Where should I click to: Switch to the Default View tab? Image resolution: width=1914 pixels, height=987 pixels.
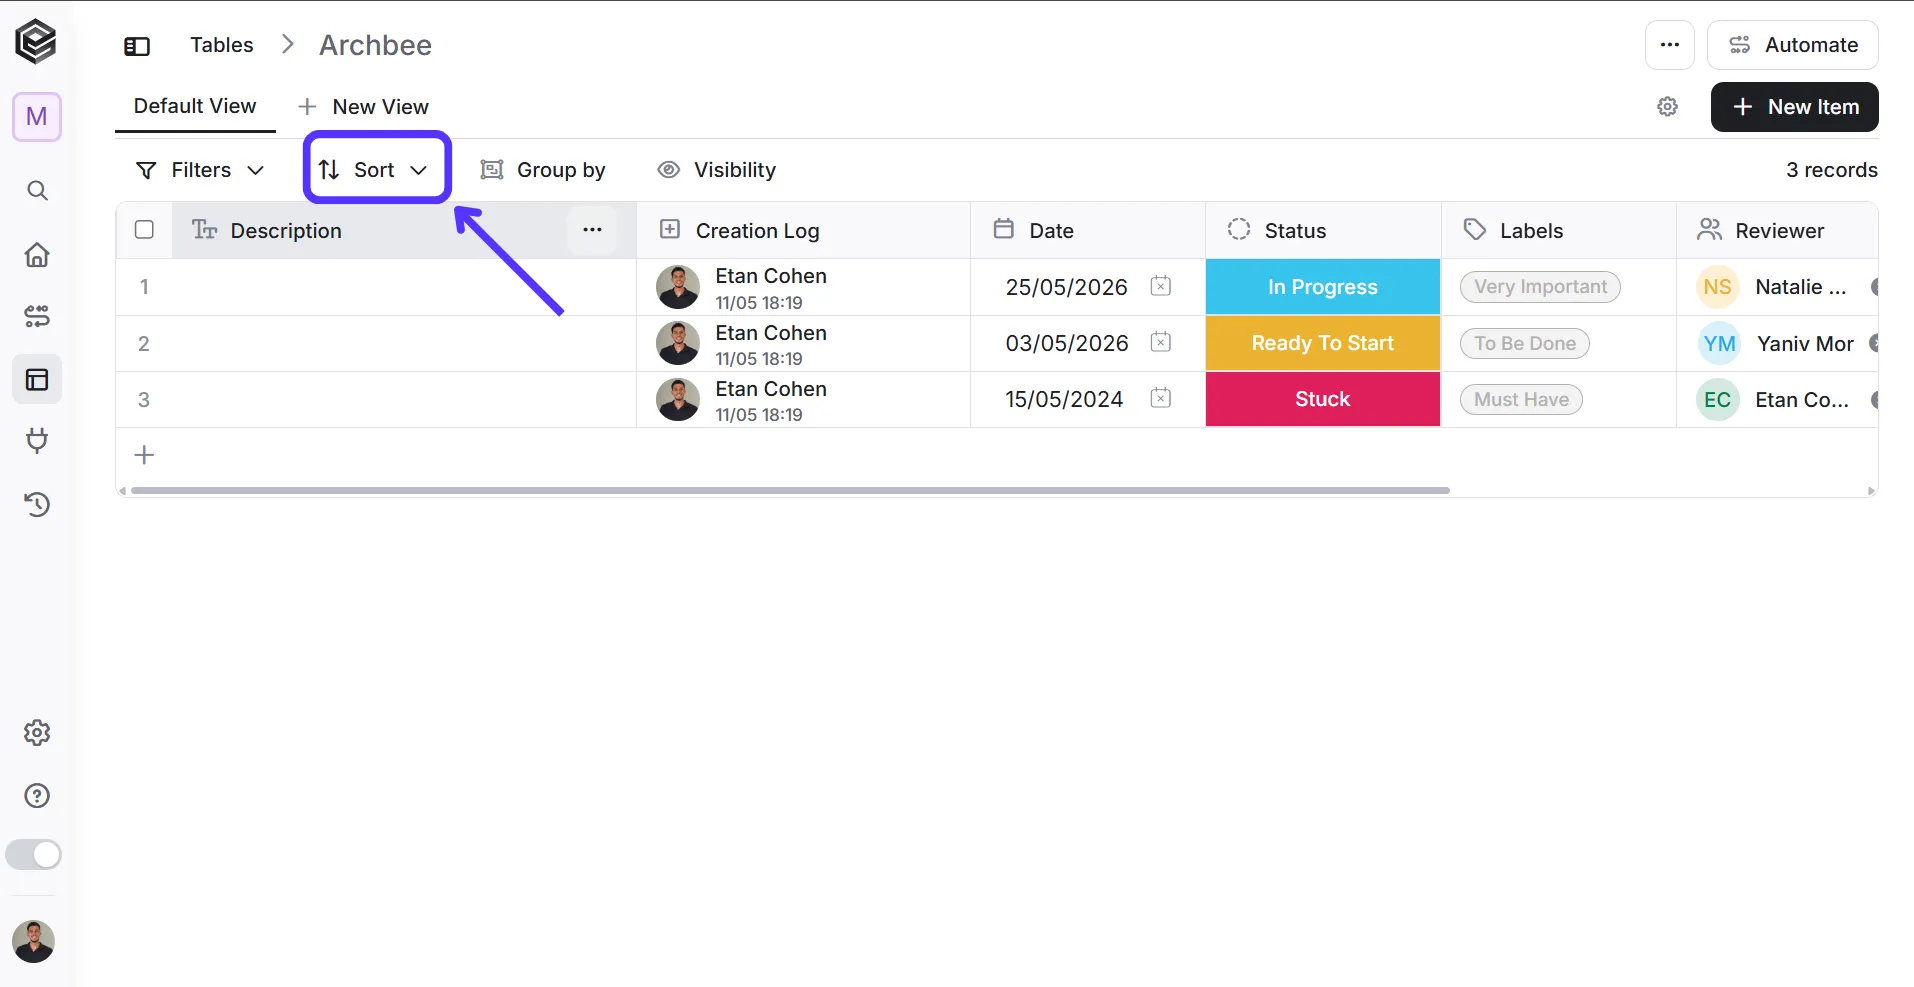click(195, 106)
